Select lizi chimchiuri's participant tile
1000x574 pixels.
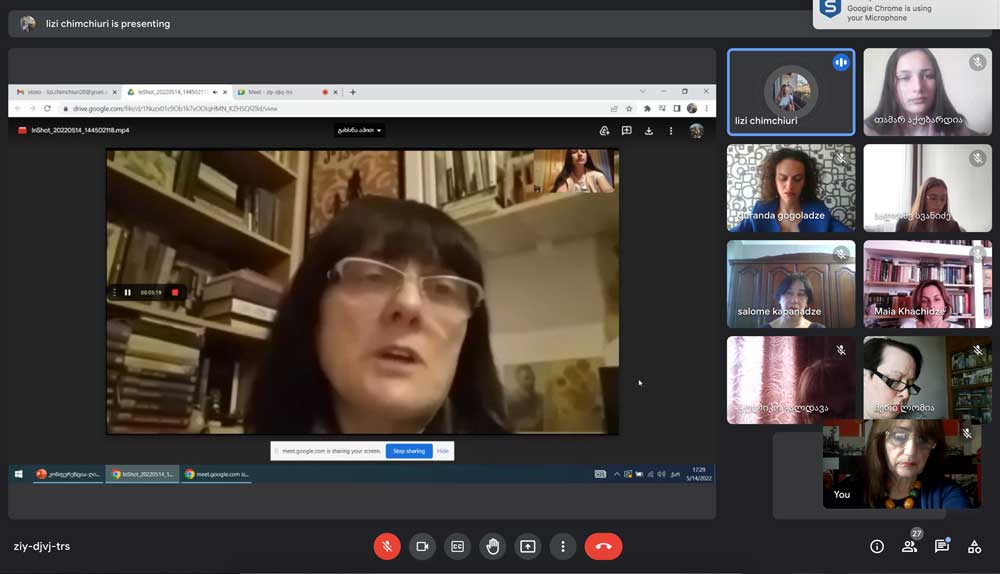click(790, 92)
